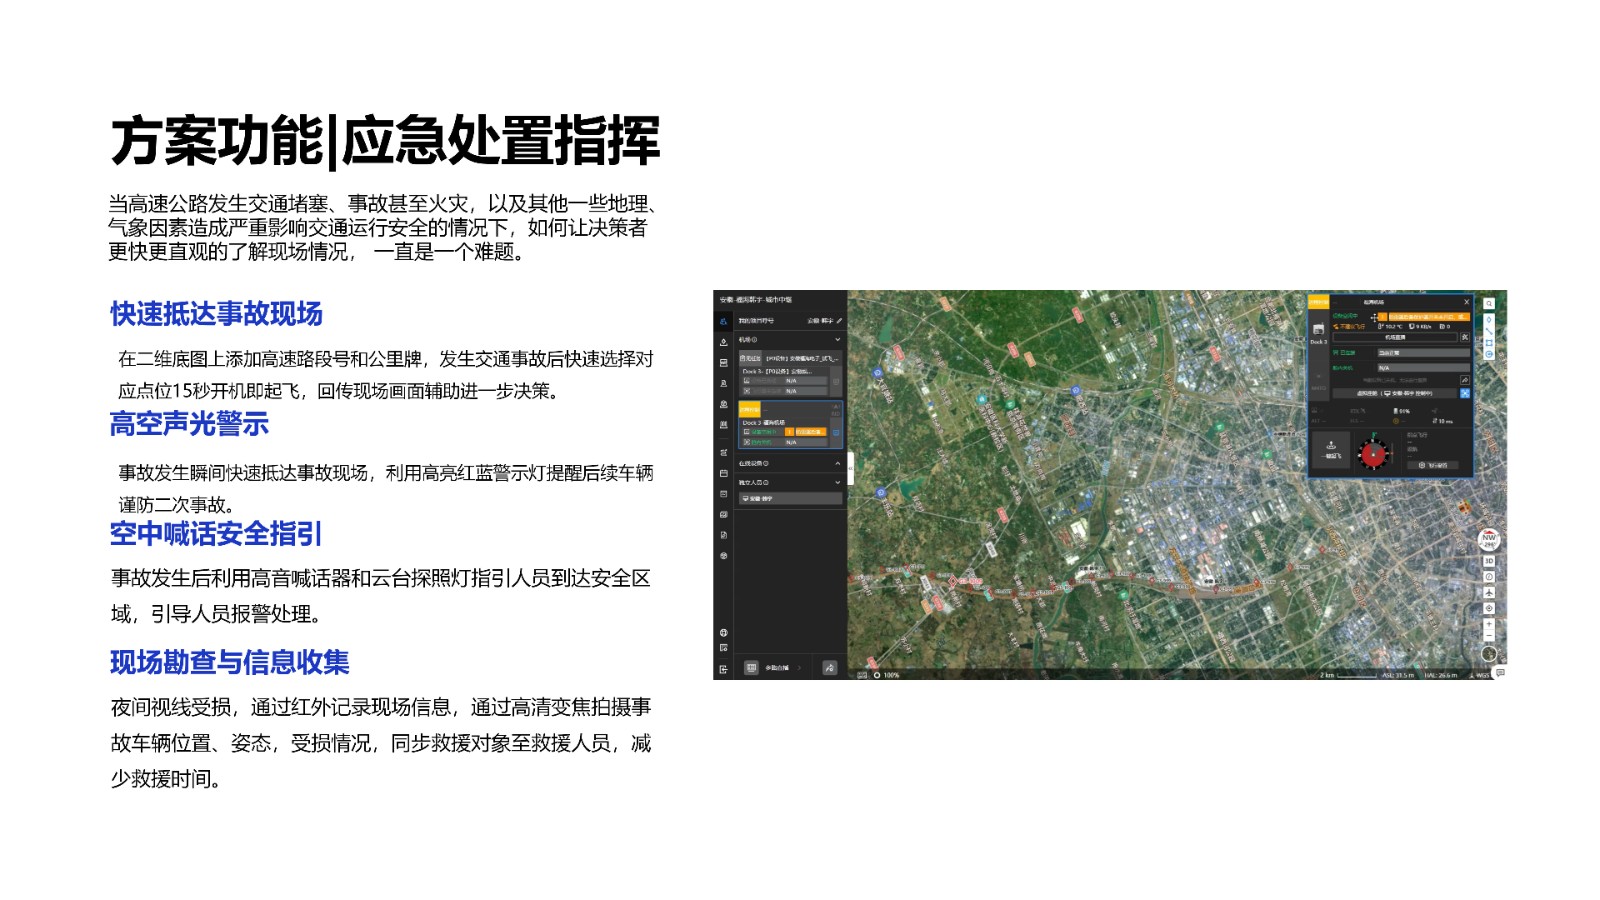Click the multi-screen view icon button

pyautogui.click(x=751, y=667)
